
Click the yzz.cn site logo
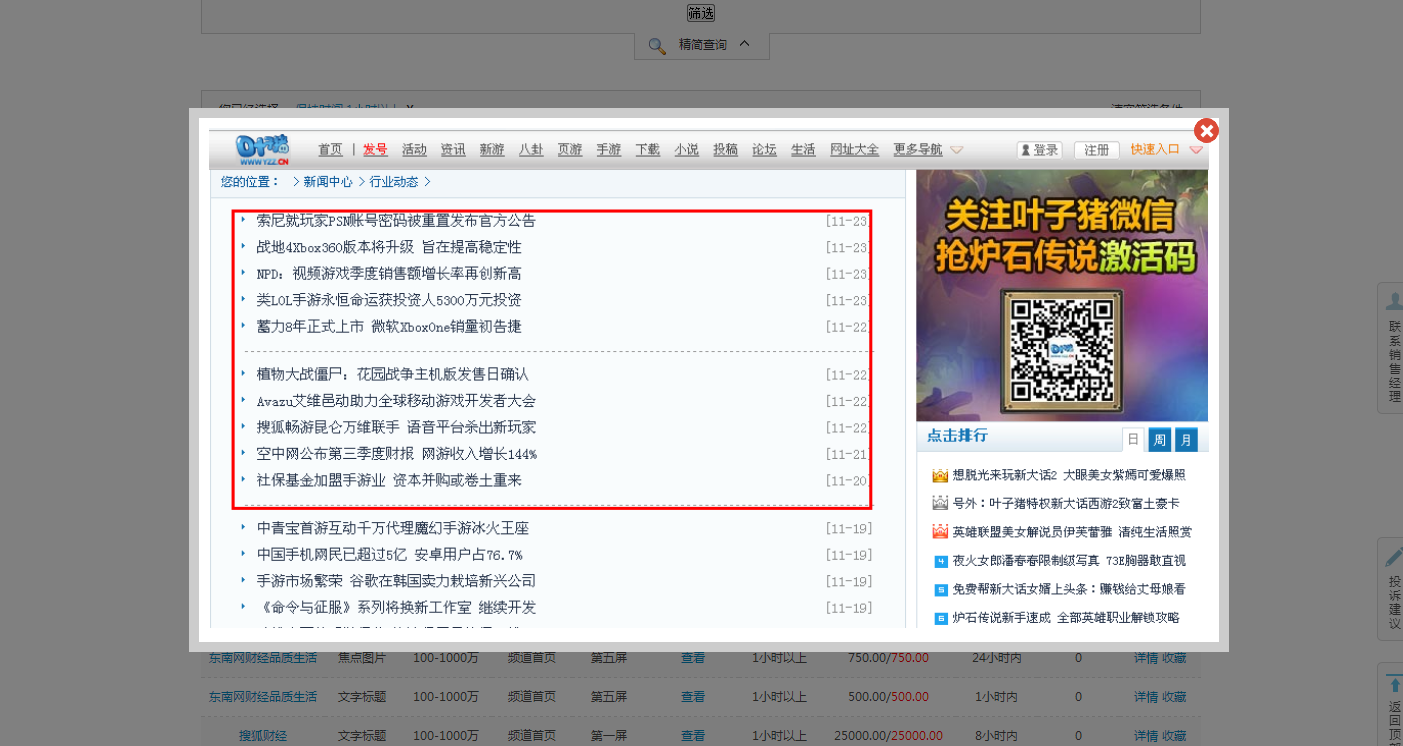[x=263, y=149]
